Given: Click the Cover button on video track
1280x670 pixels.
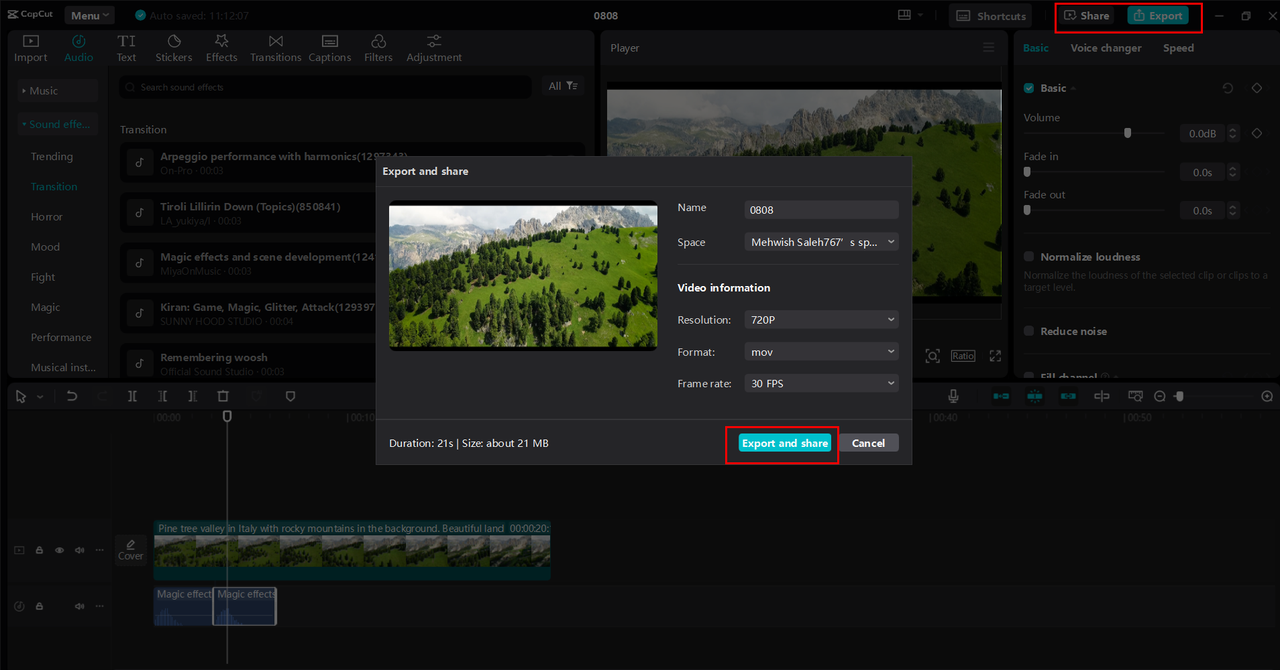Looking at the screenshot, I should coord(131,550).
